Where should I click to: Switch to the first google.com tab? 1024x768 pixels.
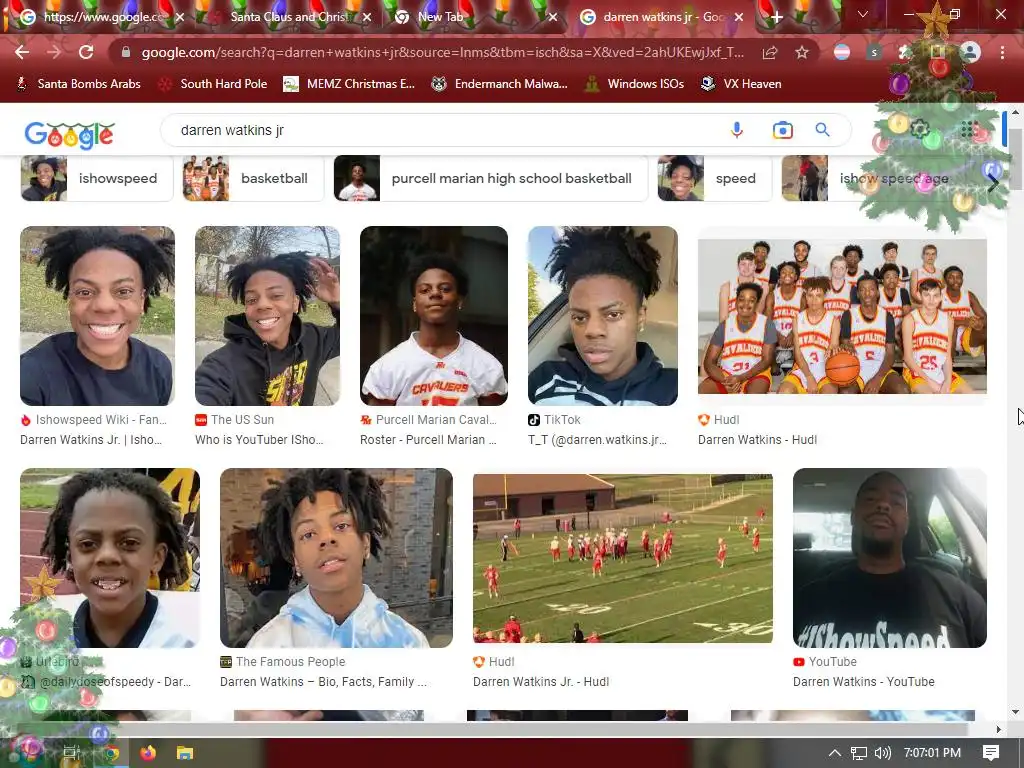click(103, 17)
